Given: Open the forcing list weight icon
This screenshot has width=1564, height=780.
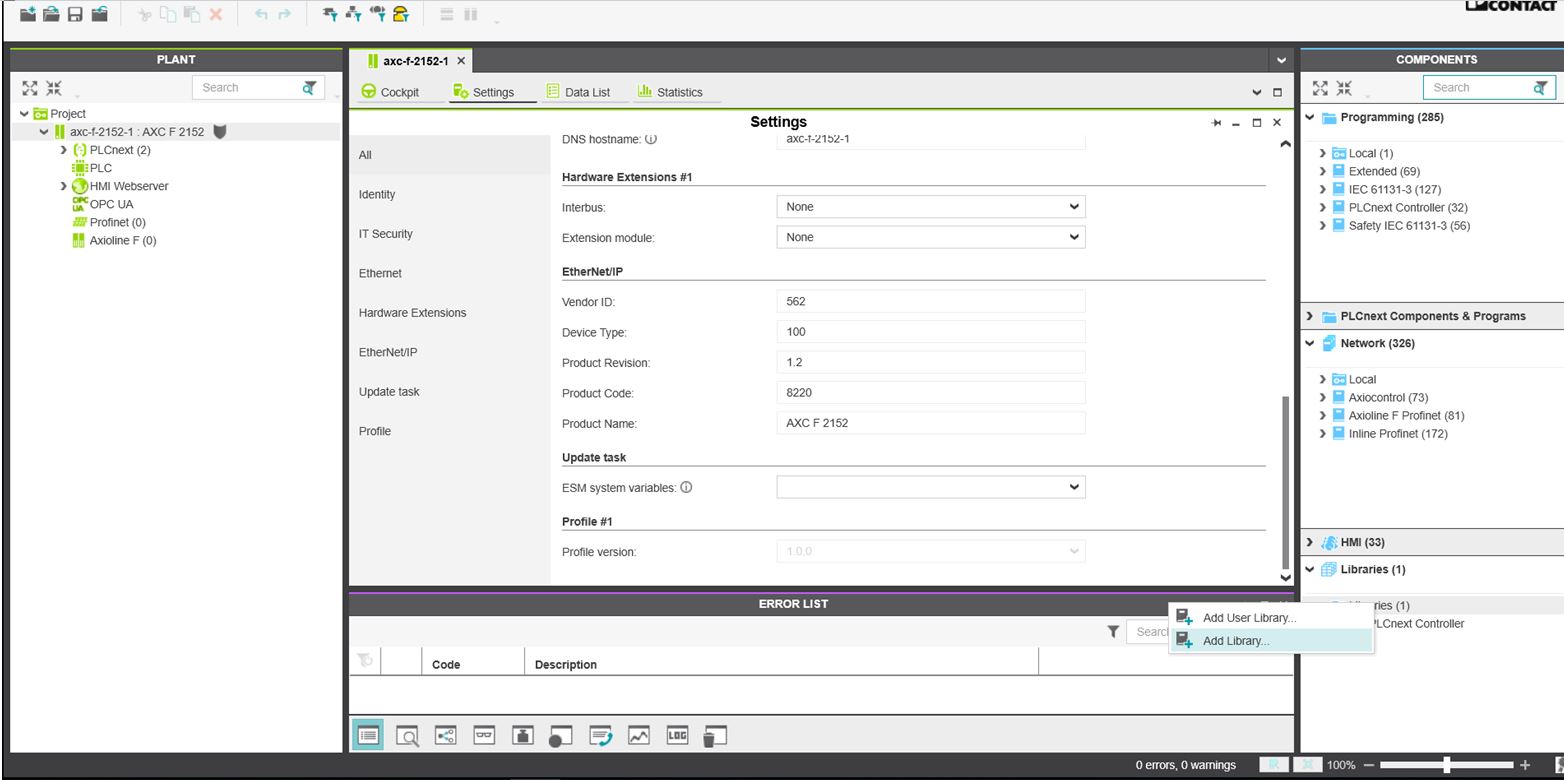Looking at the screenshot, I should click(x=522, y=736).
